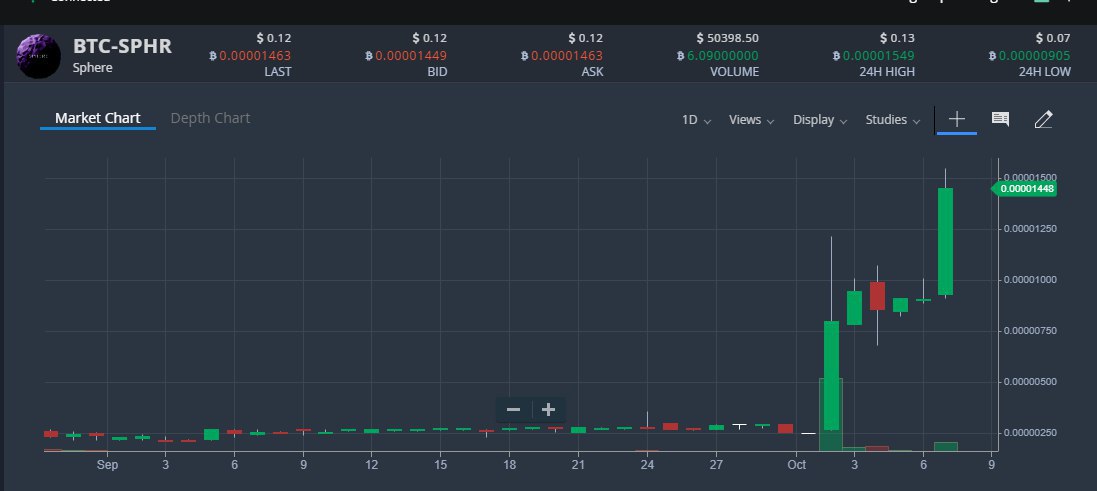Open the Display dropdown menu

(820, 120)
